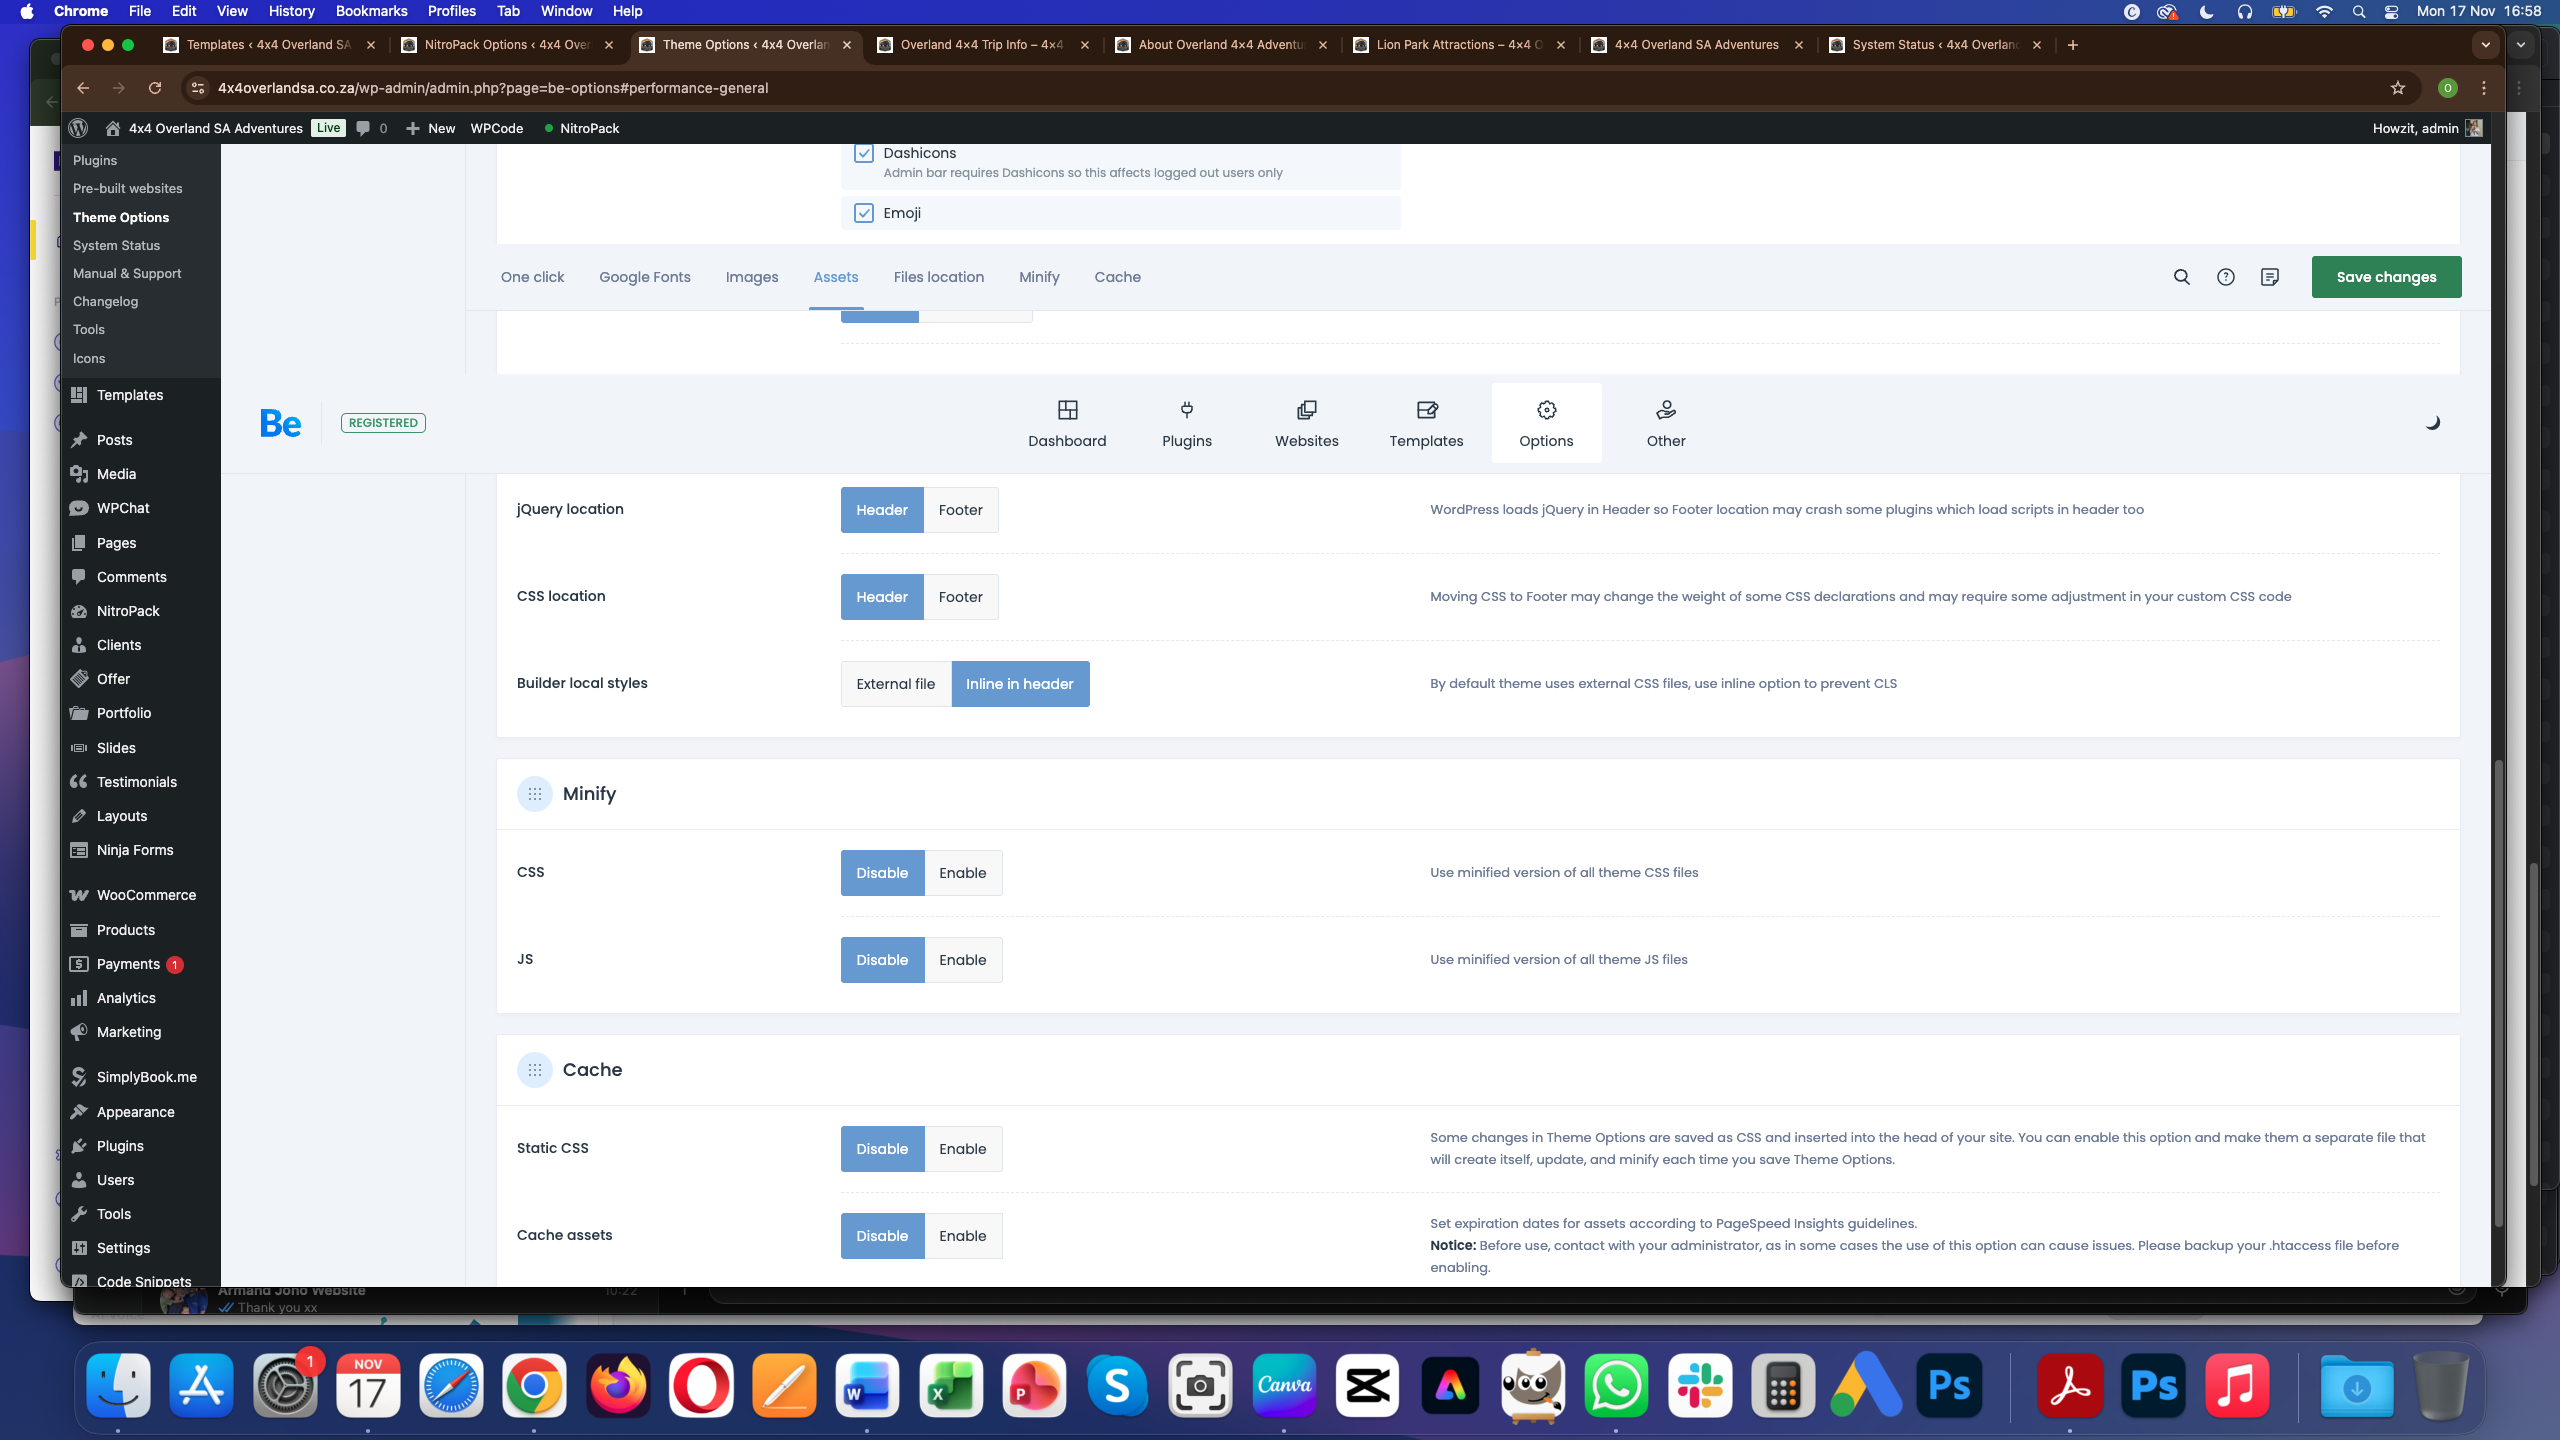Open Chrome three-dot menu

point(2483,88)
